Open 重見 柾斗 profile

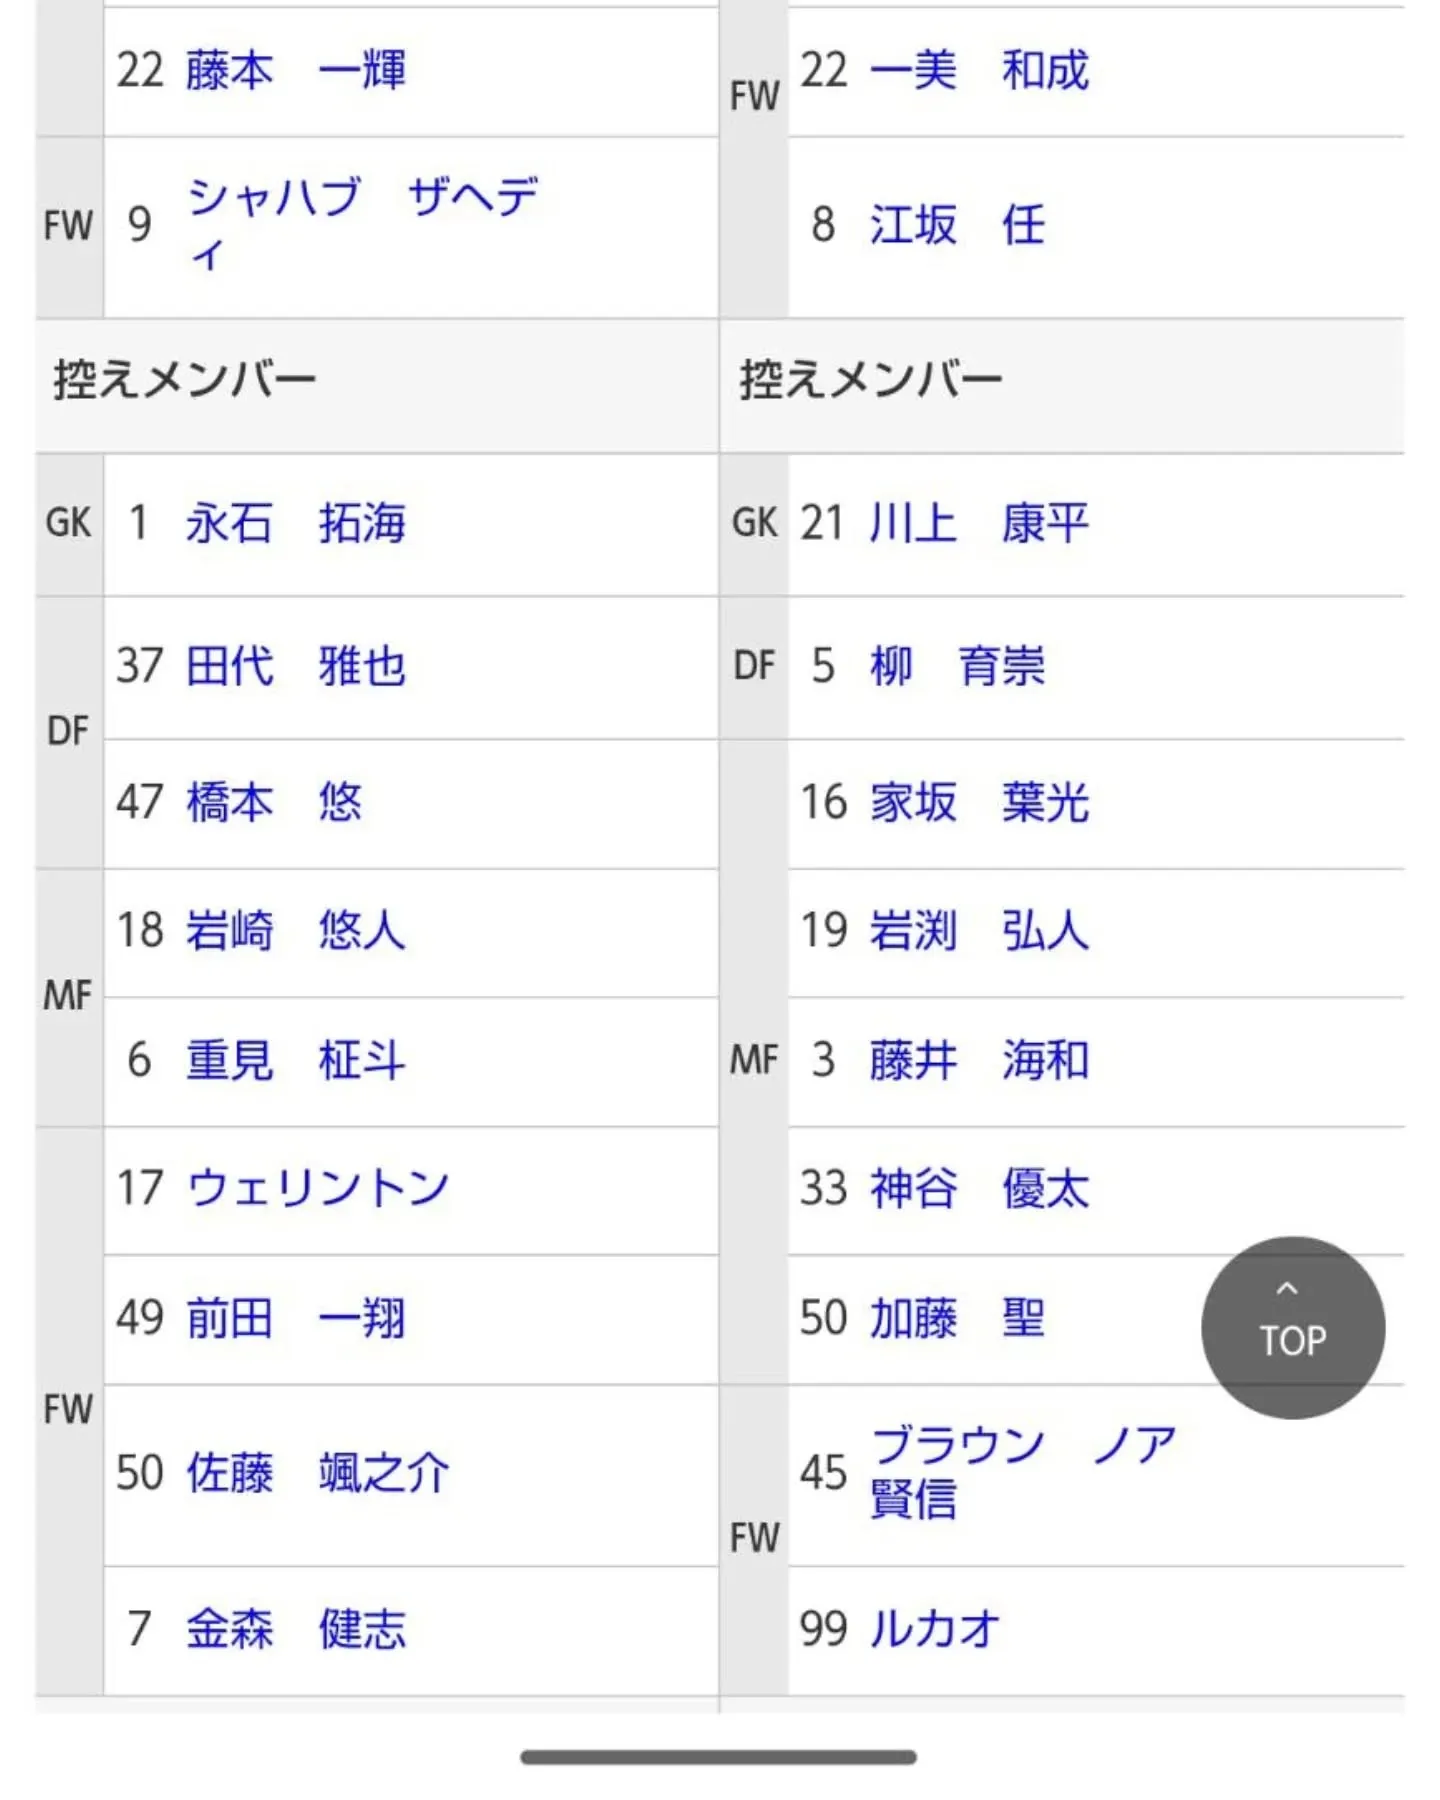296,1060
